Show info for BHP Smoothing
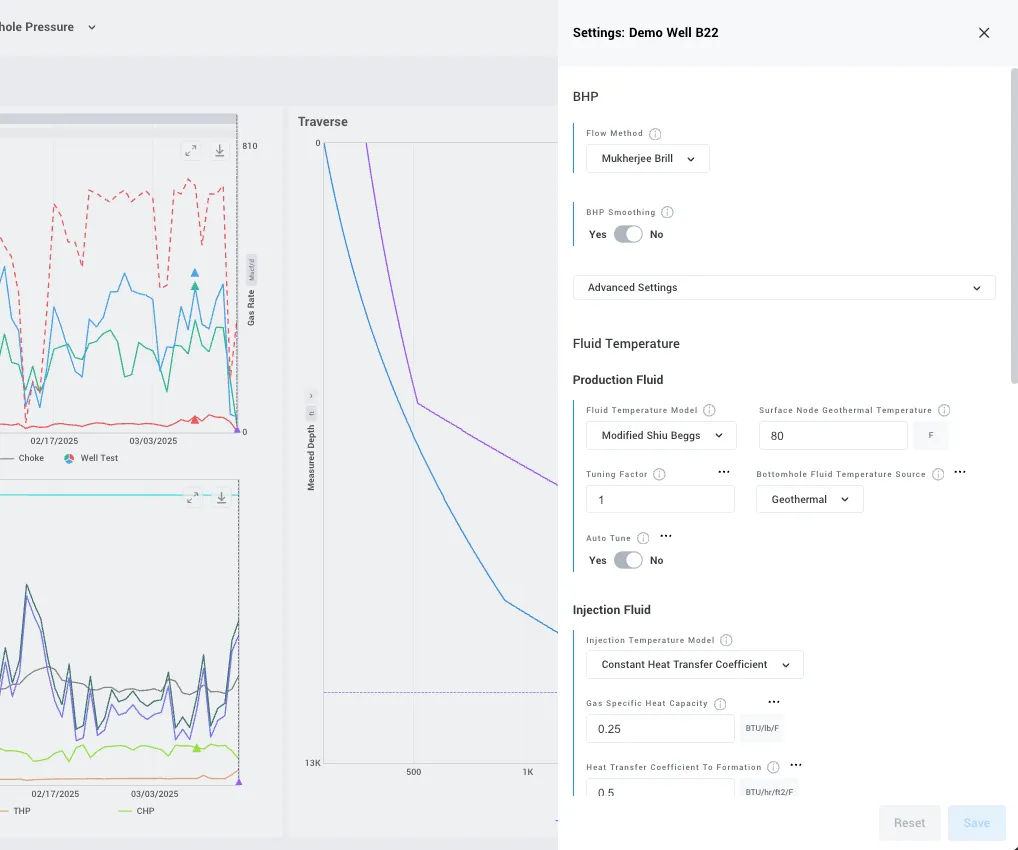This screenshot has width=1018, height=850. [x=667, y=212]
